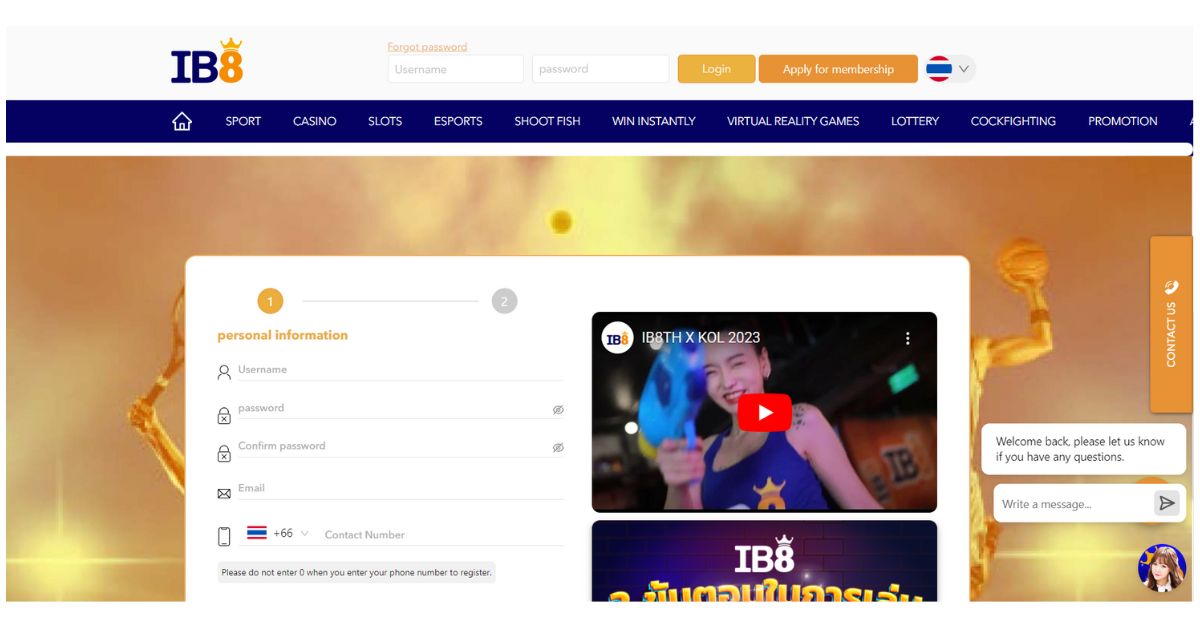Send the chat message with arrow icon
The width and height of the screenshot is (1200, 628).
pos(1166,503)
